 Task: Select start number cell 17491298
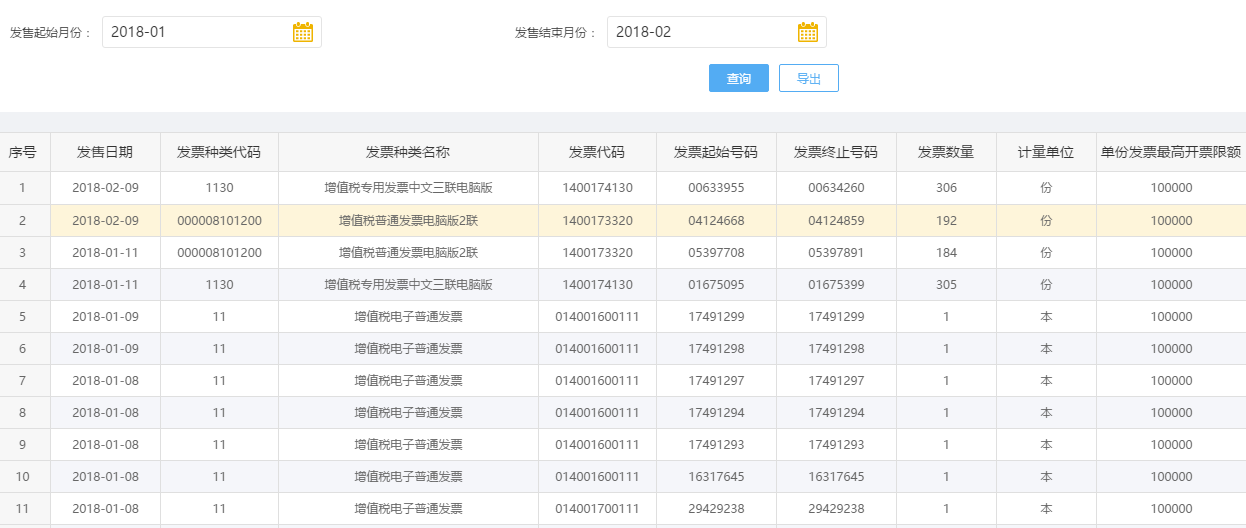pos(716,348)
